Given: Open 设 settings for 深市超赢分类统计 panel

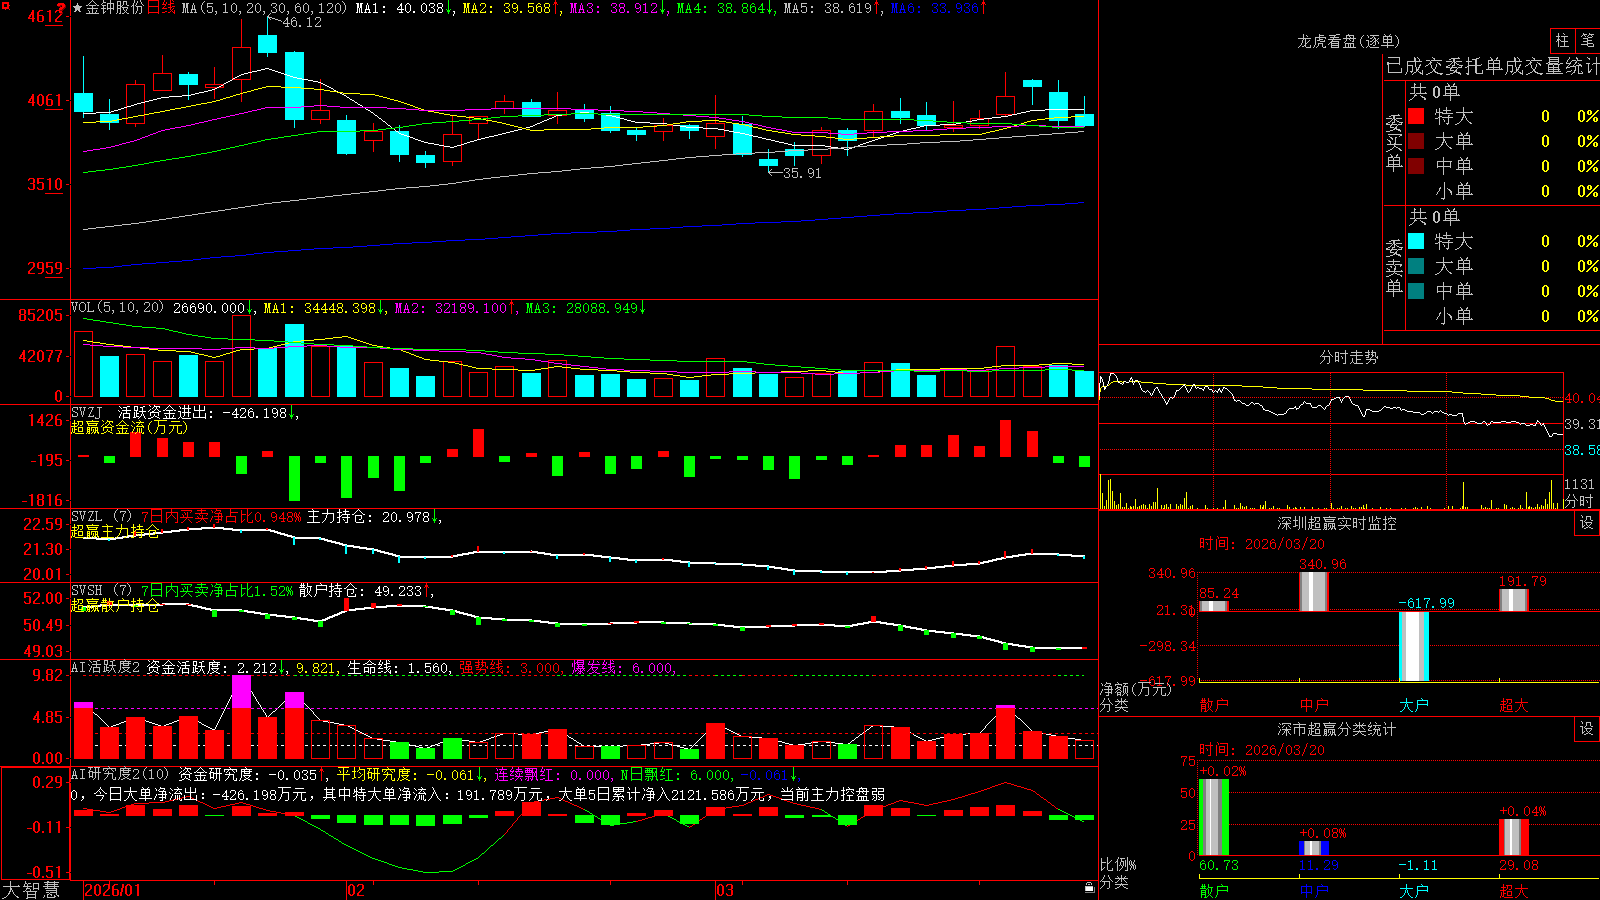Looking at the screenshot, I should [1586, 729].
